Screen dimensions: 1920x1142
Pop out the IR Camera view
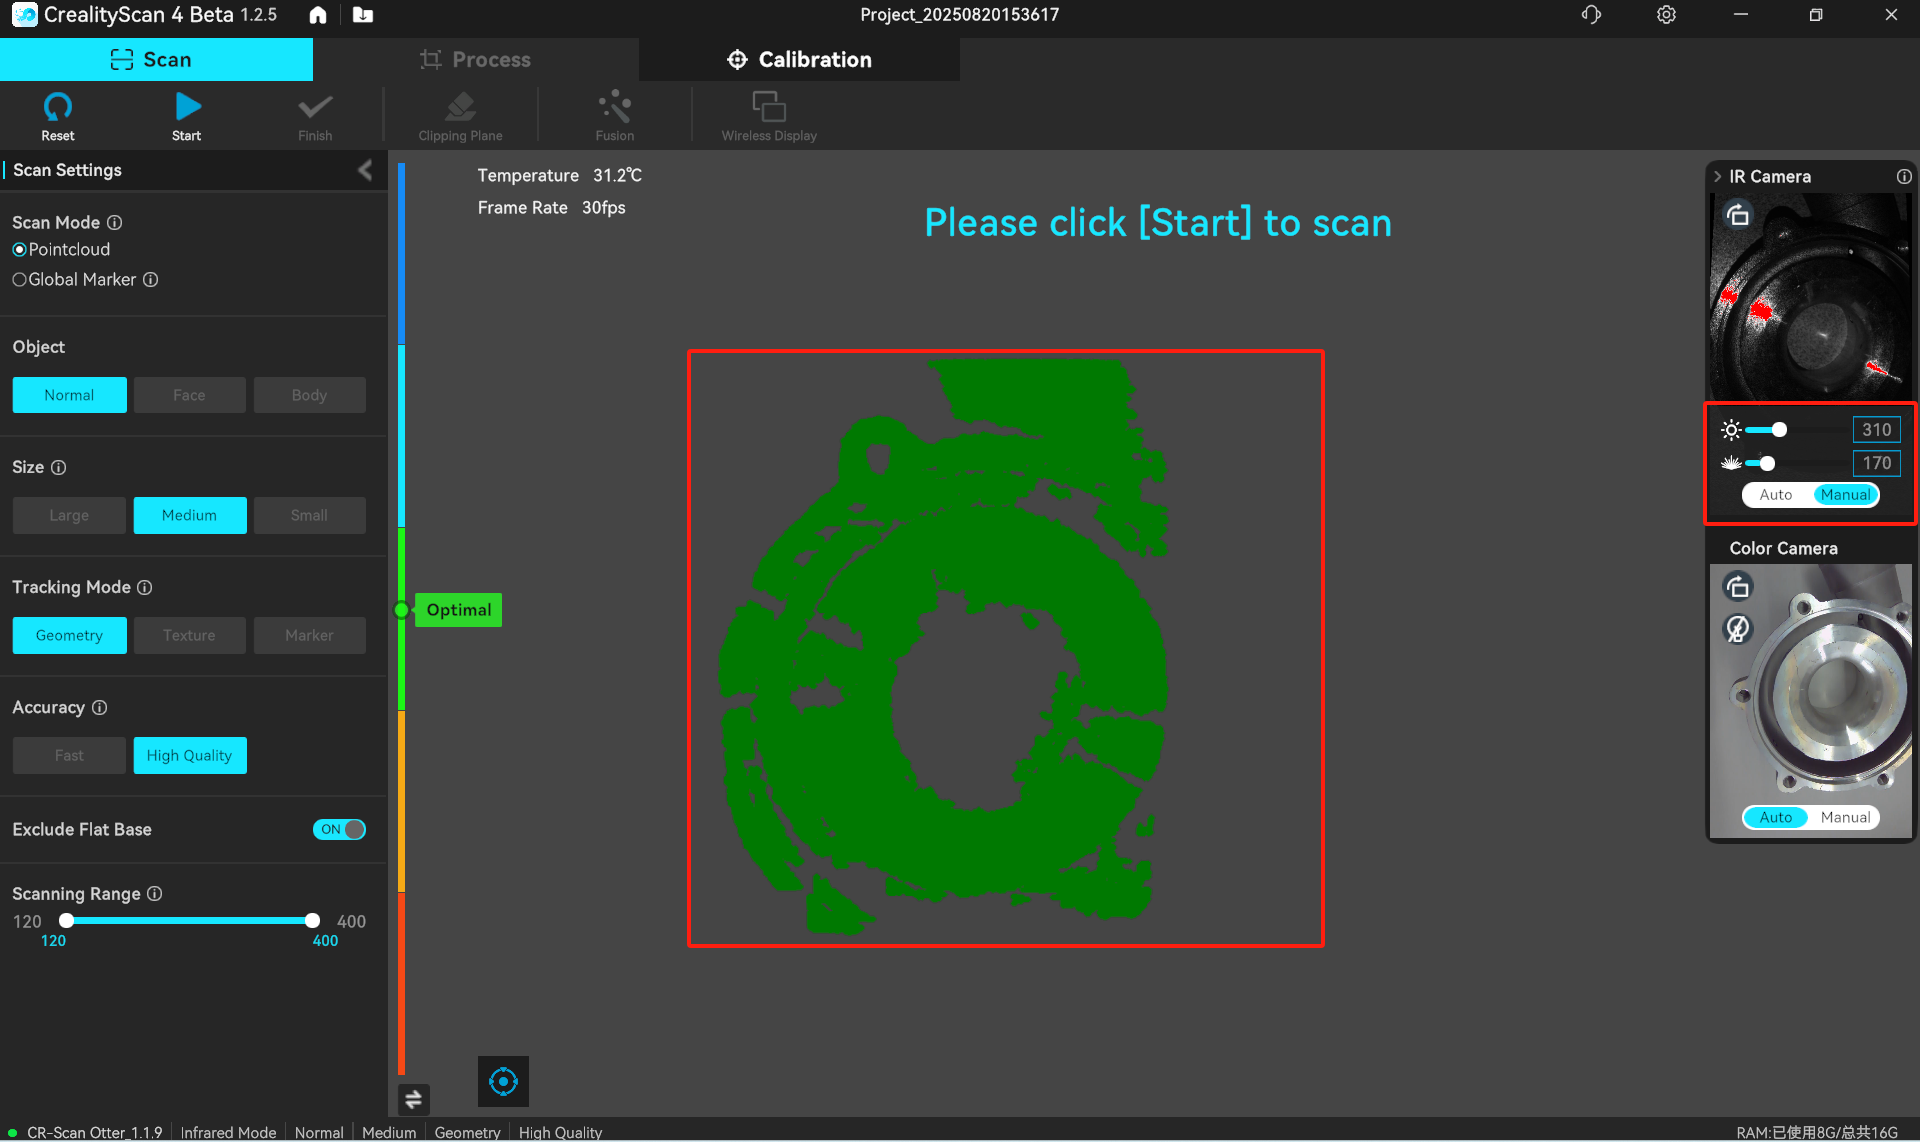coord(1738,215)
